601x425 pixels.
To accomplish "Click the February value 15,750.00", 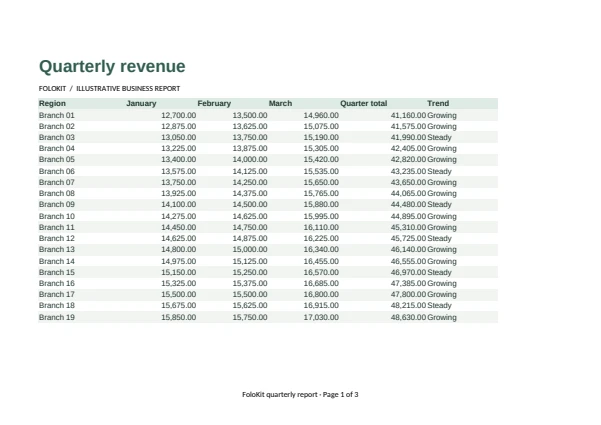I will [250, 317].
